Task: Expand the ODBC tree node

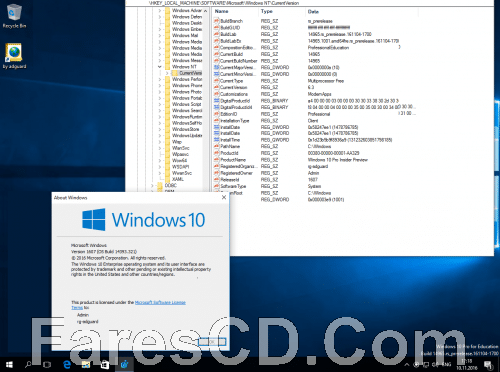Action: click(152, 185)
